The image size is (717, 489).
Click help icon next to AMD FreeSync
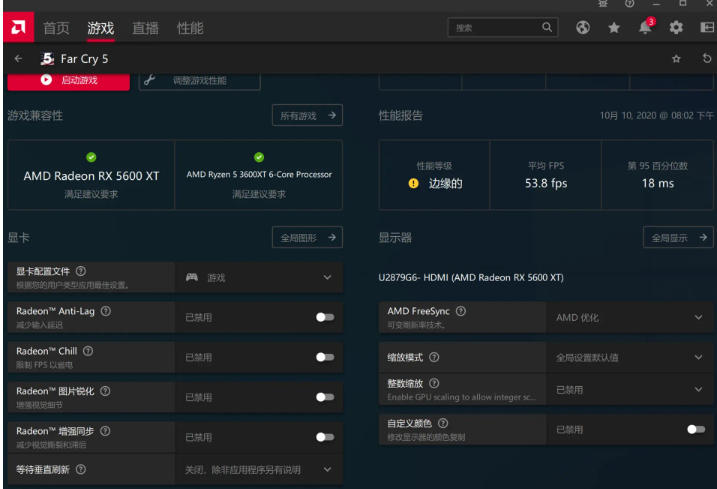(x=461, y=311)
